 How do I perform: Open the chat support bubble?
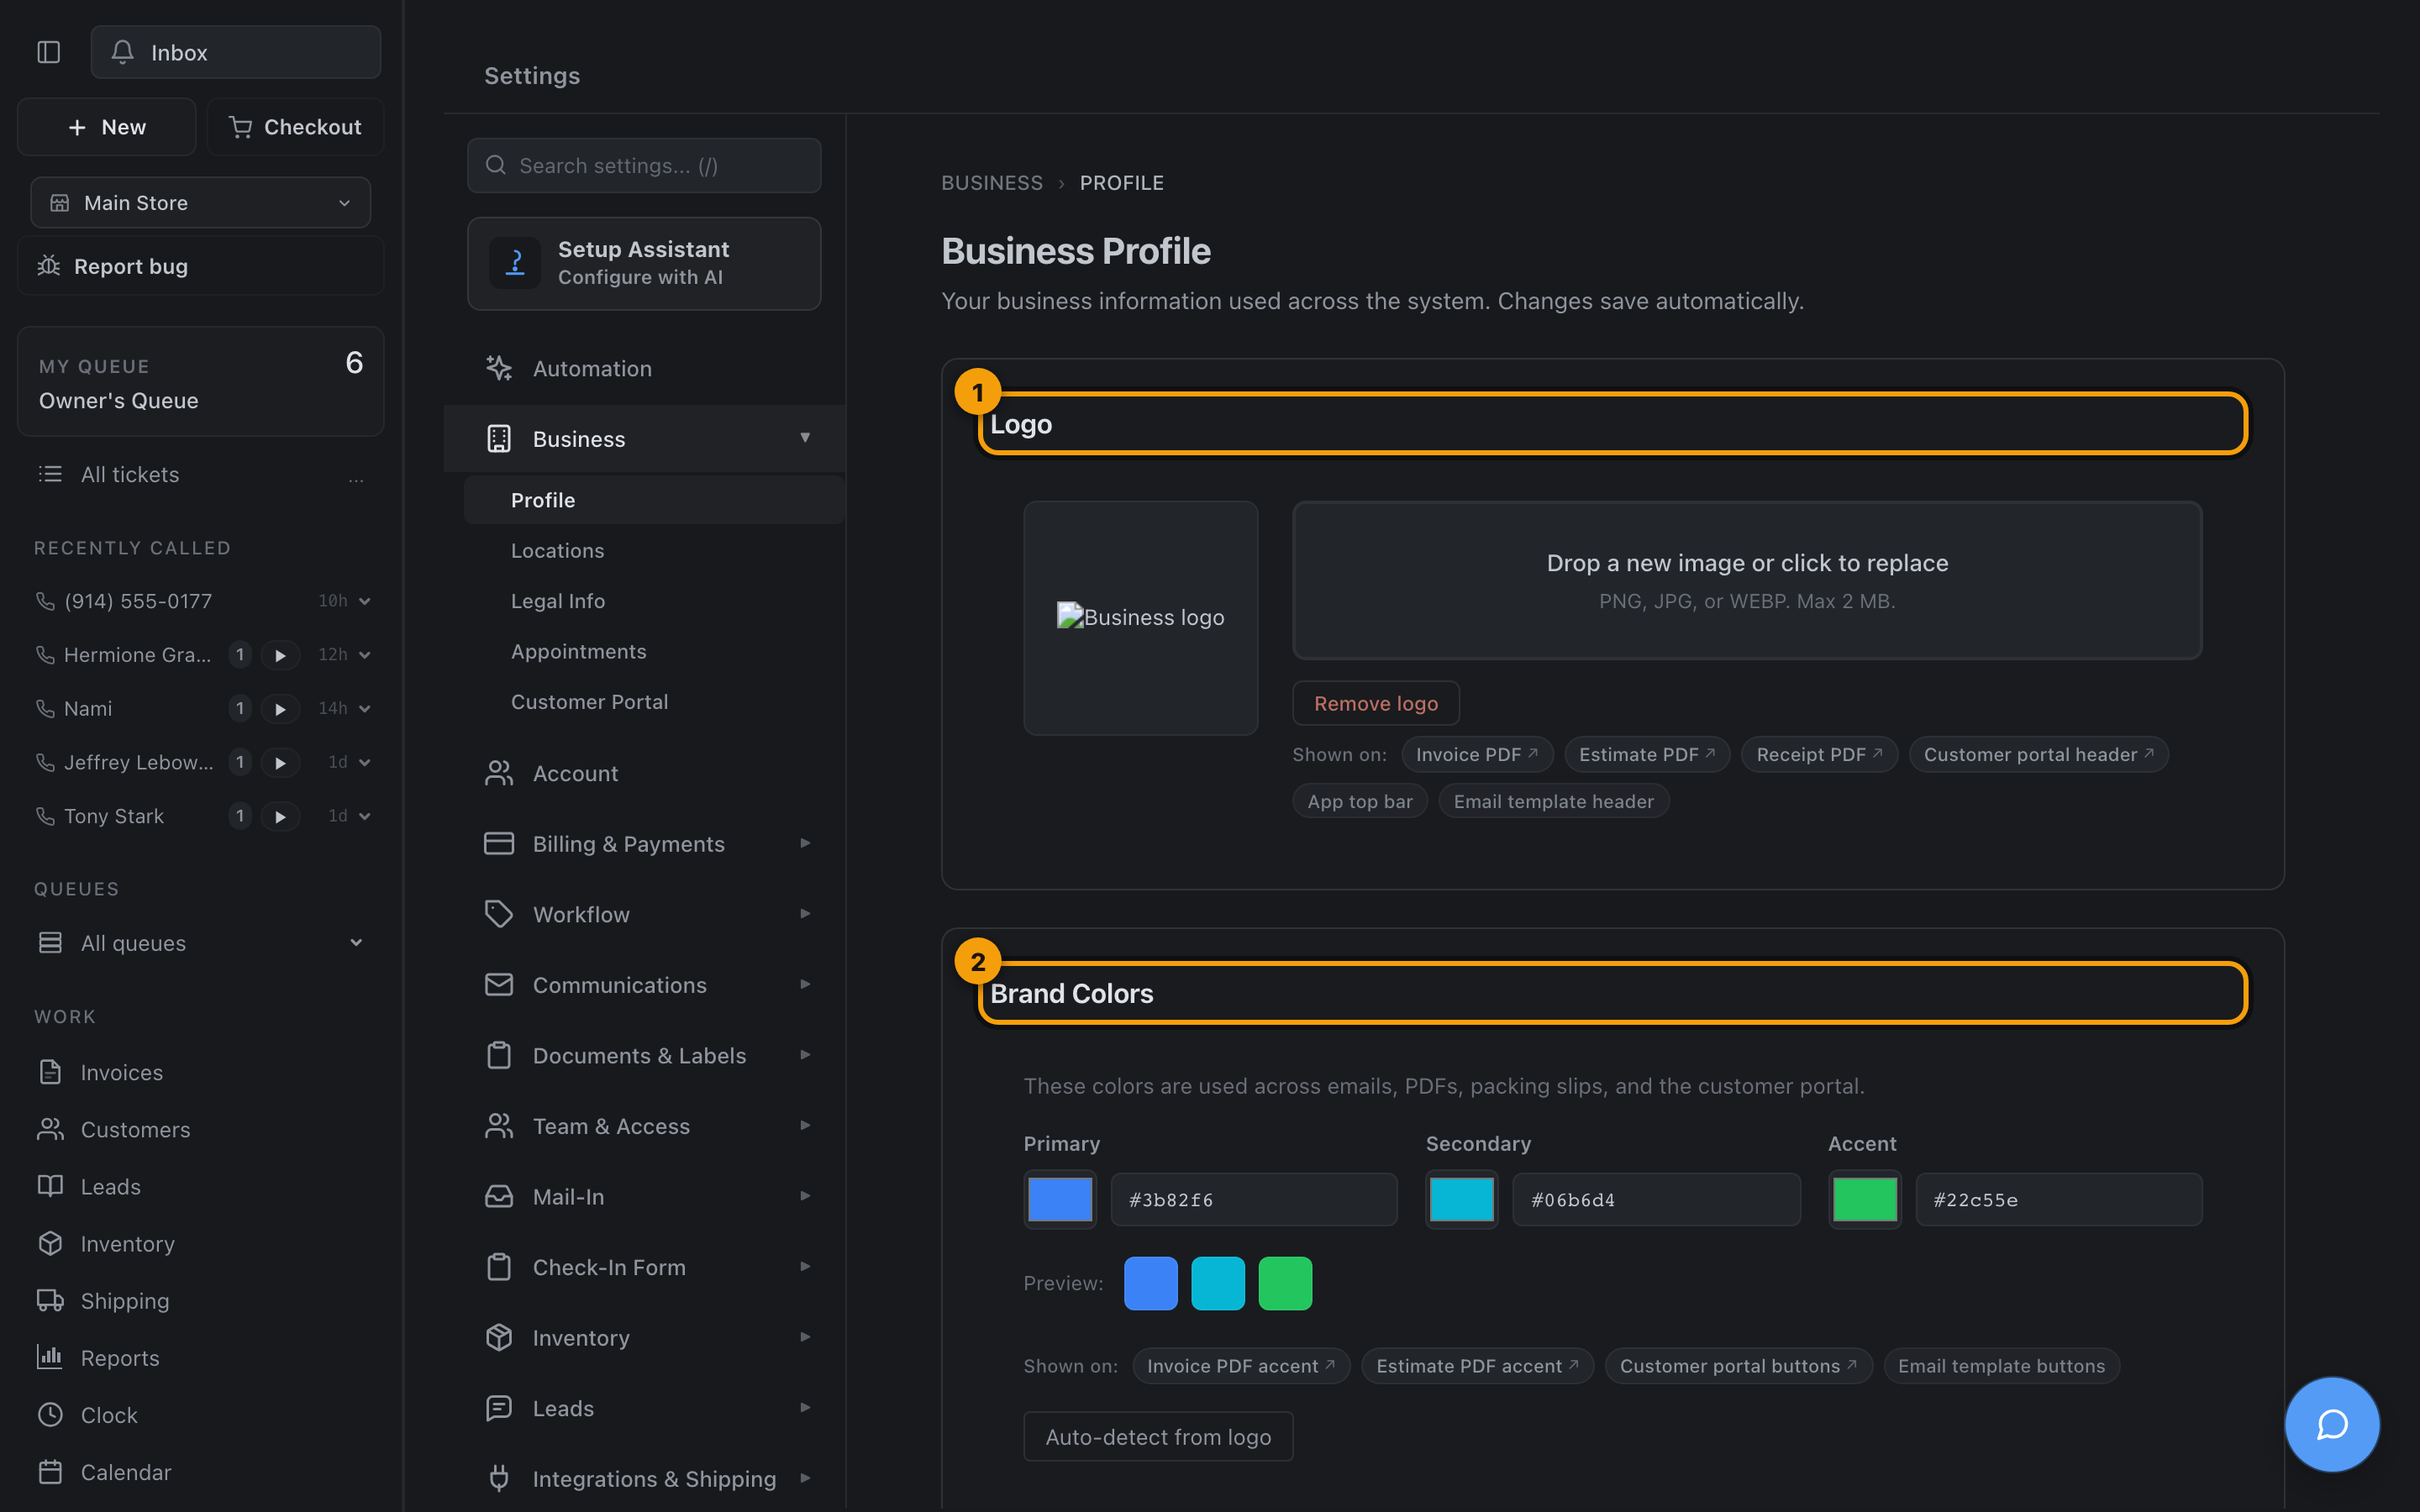(2332, 1424)
